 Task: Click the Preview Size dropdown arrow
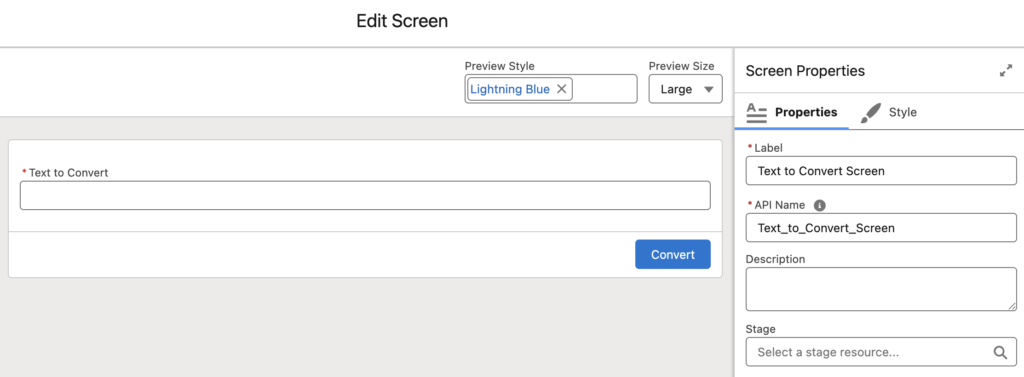click(x=709, y=90)
